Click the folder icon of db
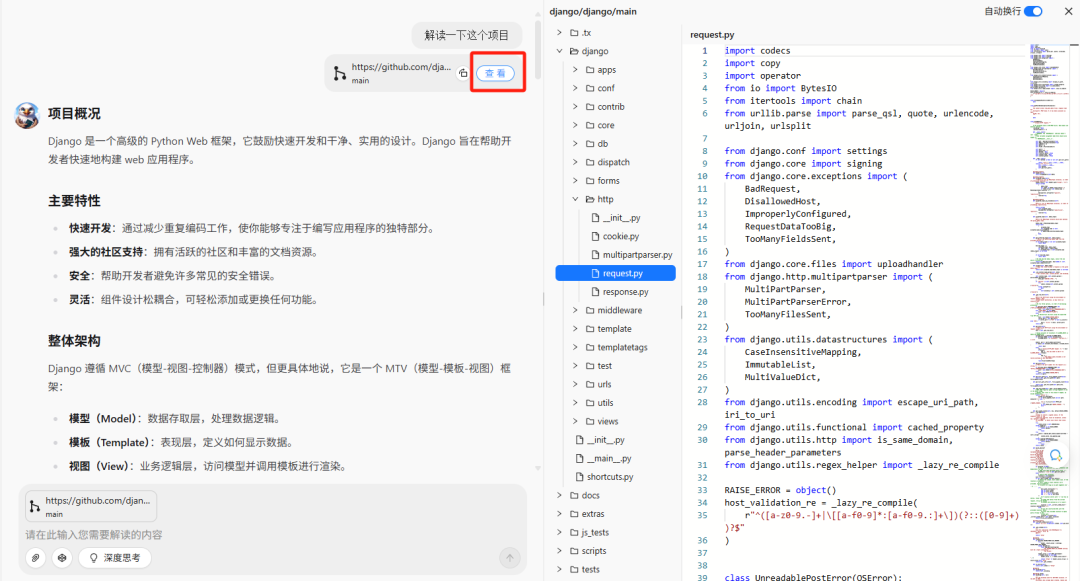This screenshot has height=581, width=1080. pyautogui.click(x=590, y=144)
